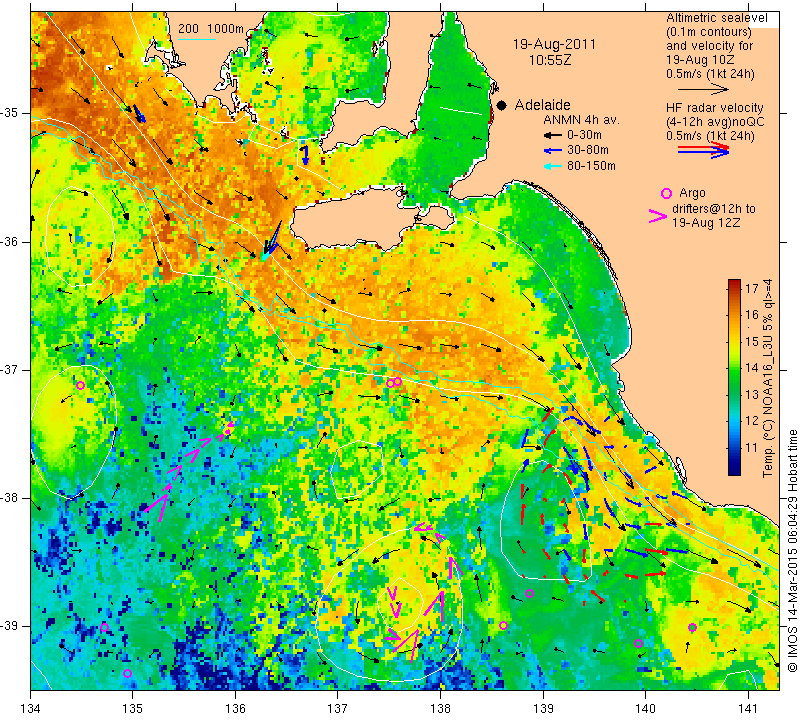Click the x-axis longitude label 141

click(x=748, y=709)
